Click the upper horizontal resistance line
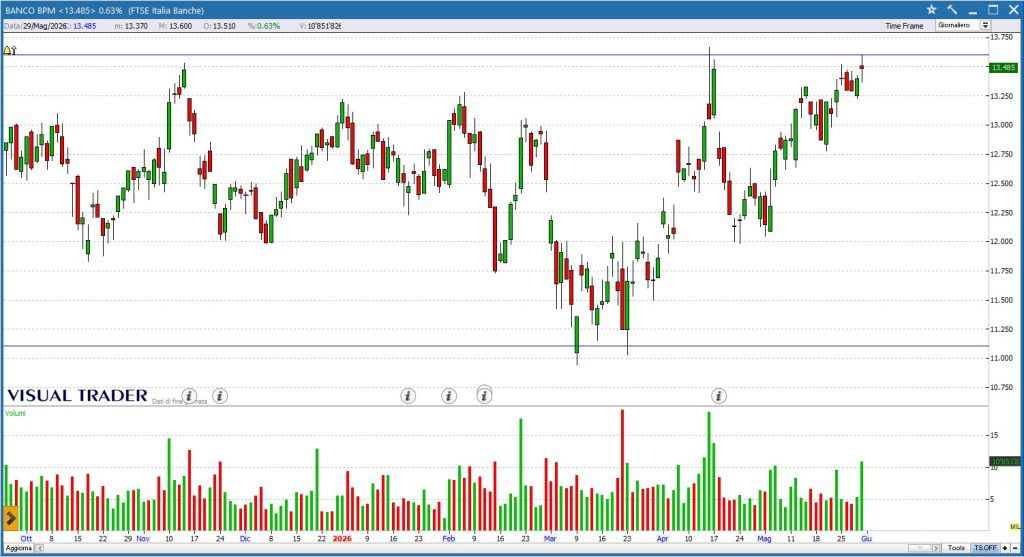This screenshot has height=557, width=1024. click(x=496, y=55)
